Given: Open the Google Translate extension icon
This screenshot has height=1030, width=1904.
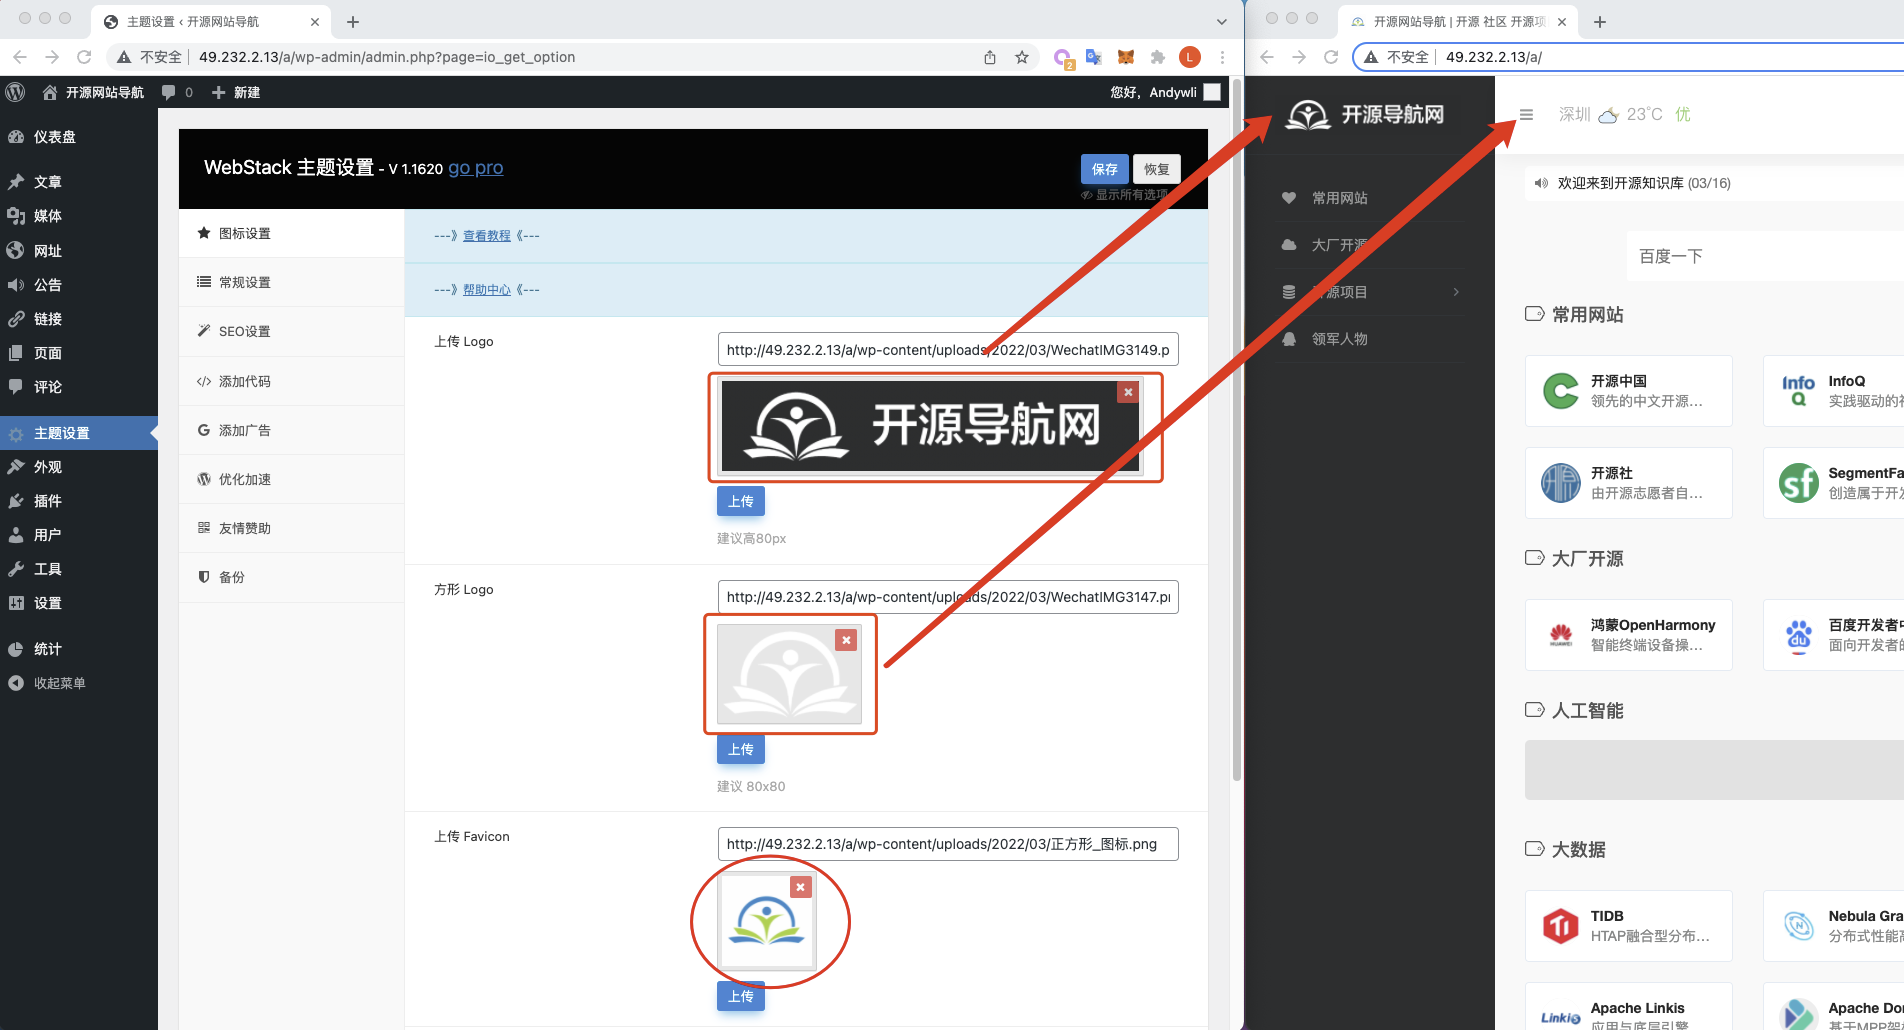Looking at the screenshot, I should click(x=1094, y=57).
